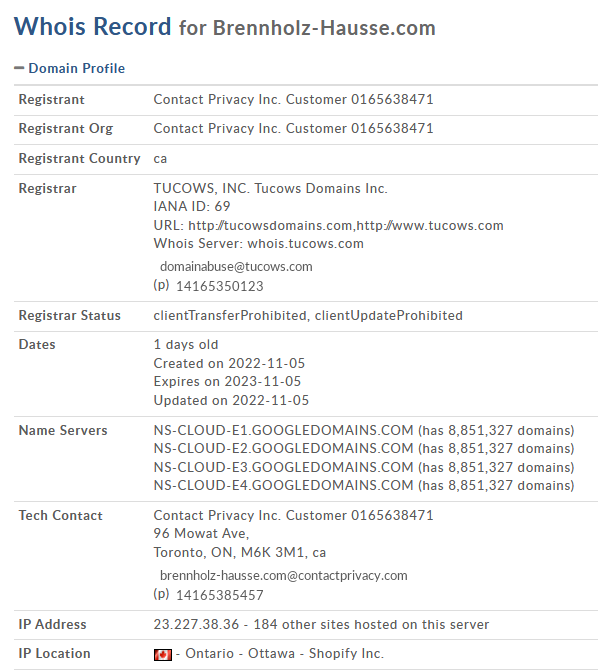The height and width of the screenshot is (672, 598).
Task: Click IP address 23.227.38.36 line
Action: [x=321, y=624]
